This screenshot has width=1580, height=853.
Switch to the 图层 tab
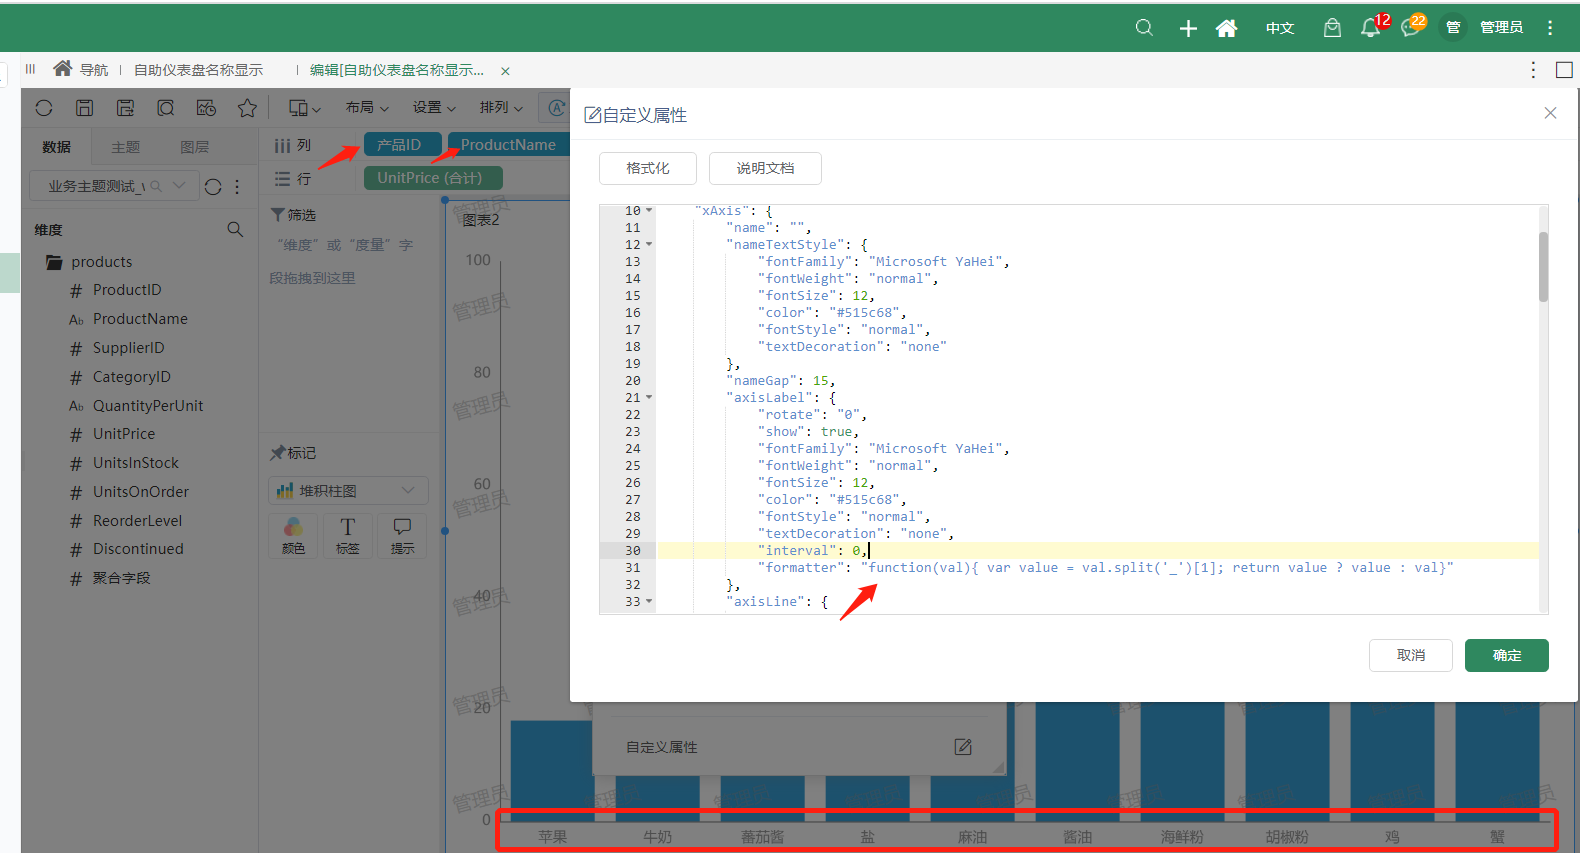194,147
